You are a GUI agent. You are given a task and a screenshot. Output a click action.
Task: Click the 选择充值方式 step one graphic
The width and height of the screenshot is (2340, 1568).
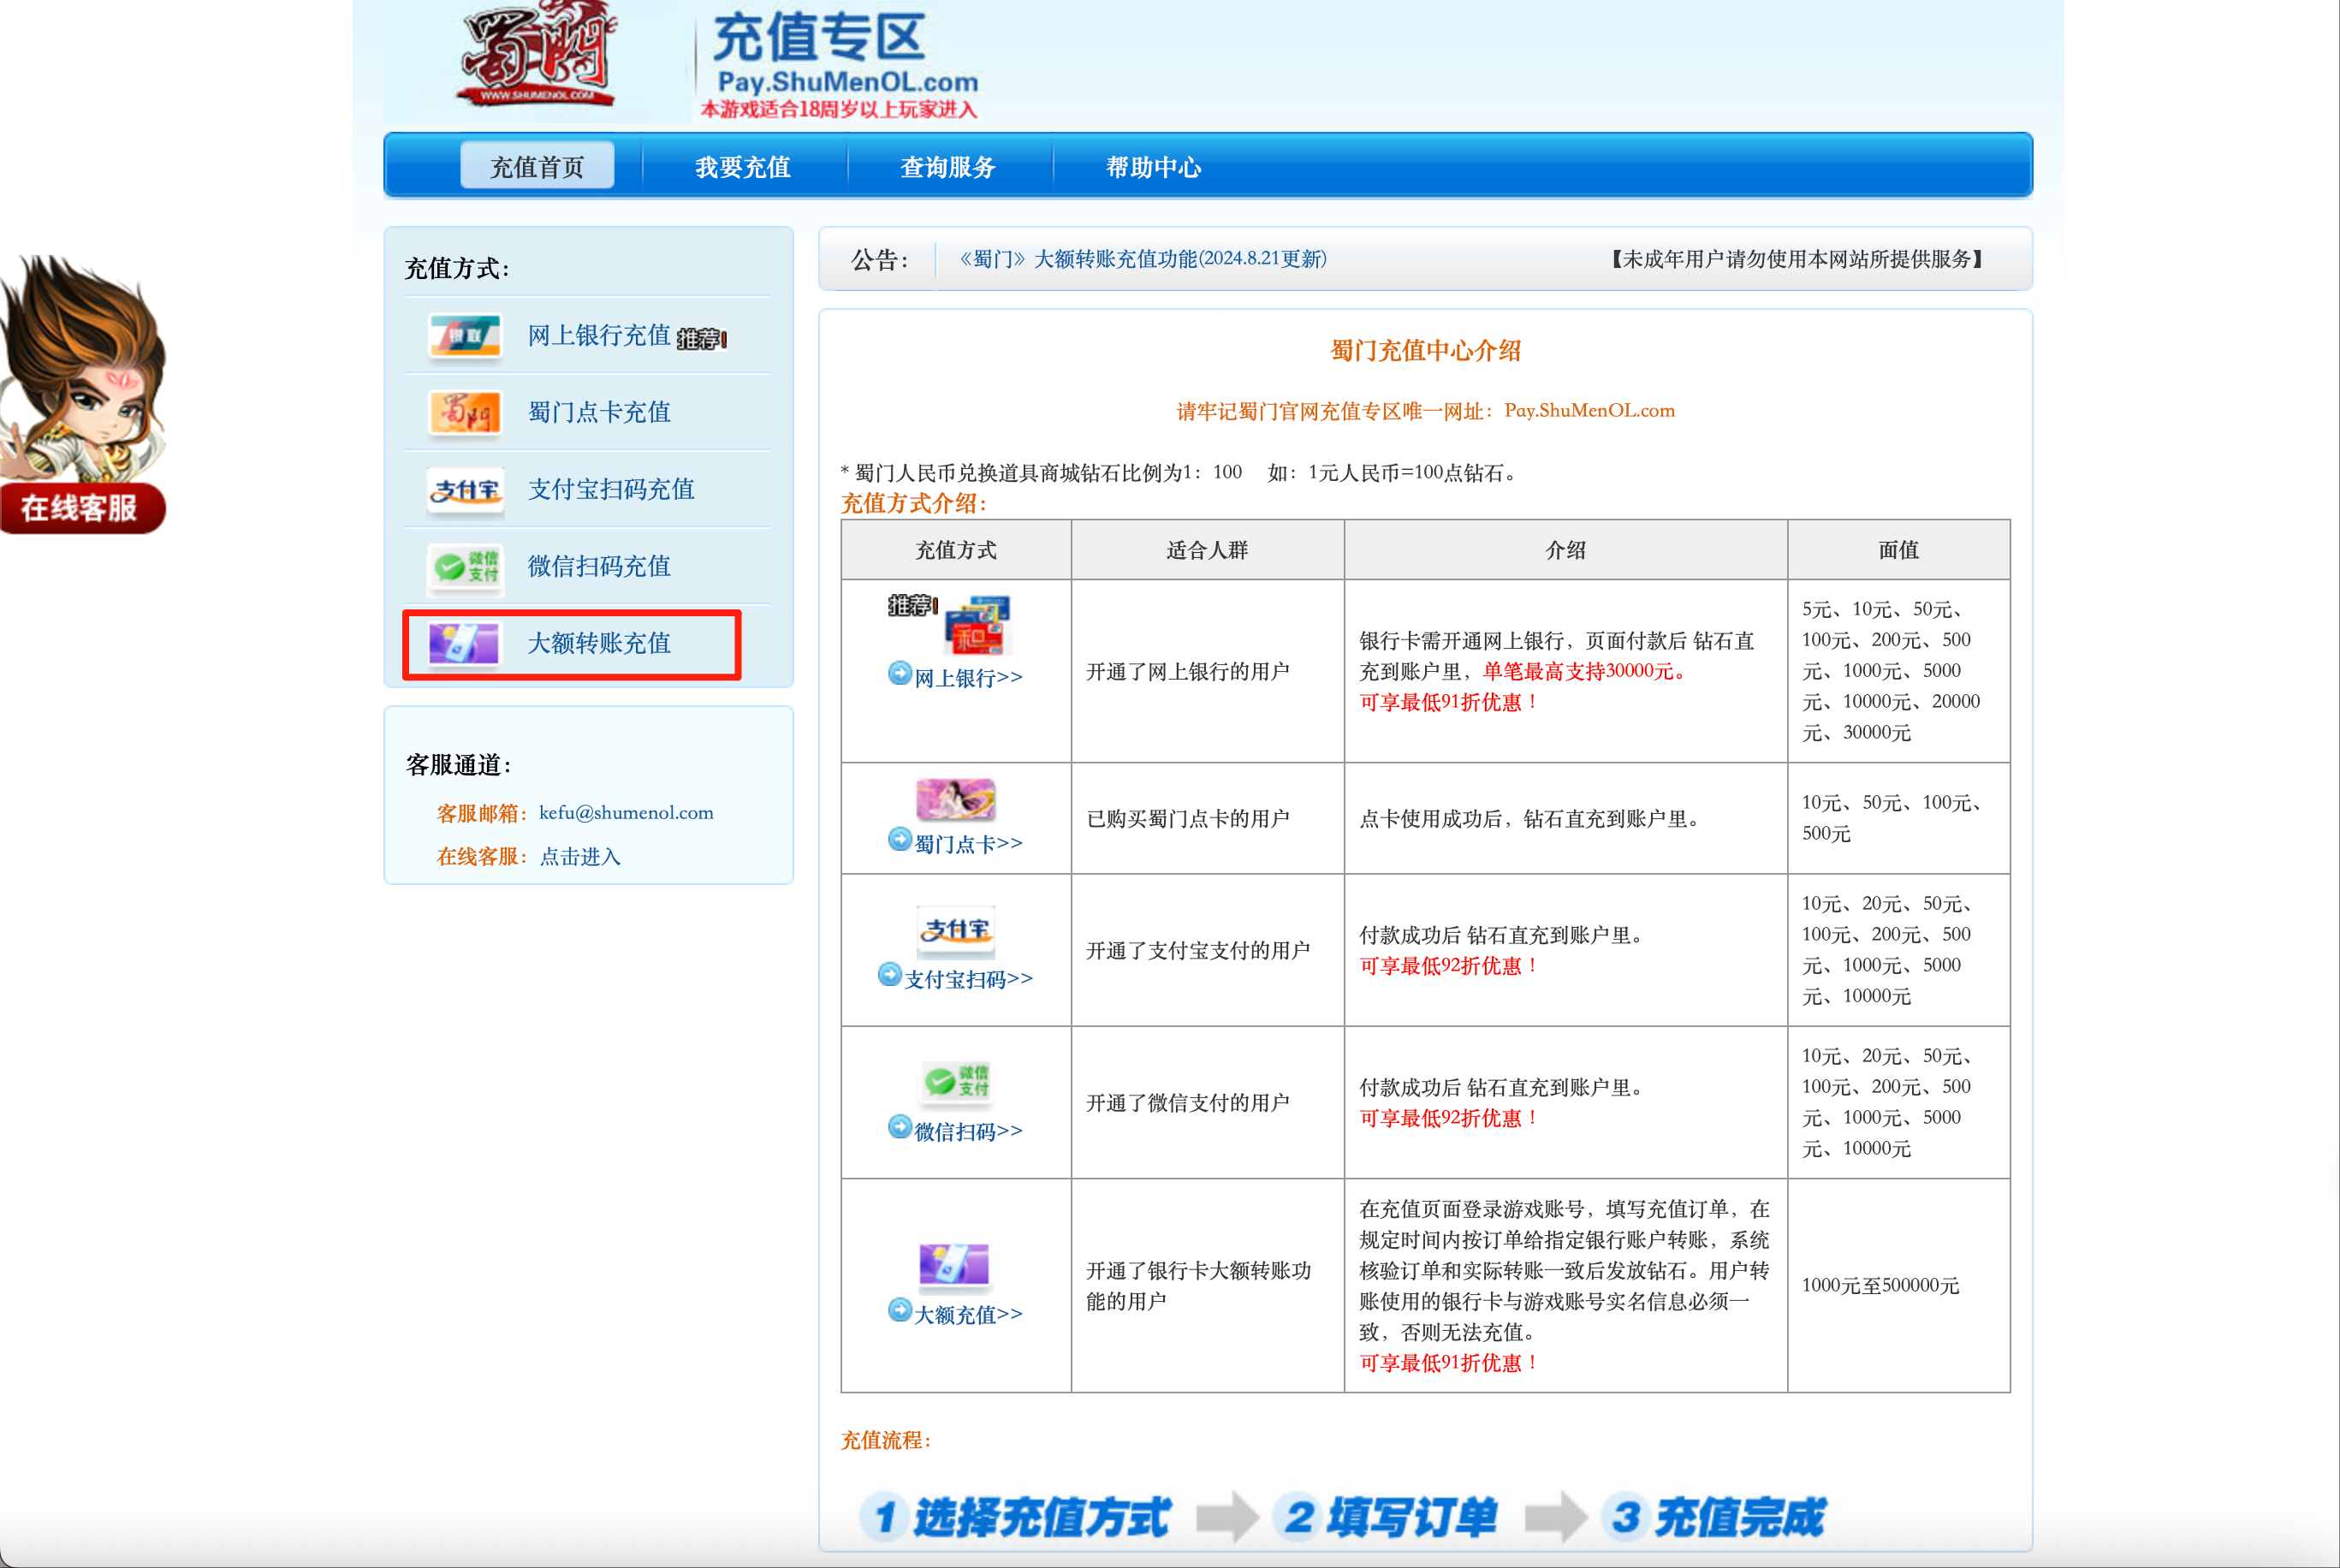click(1016, 1517)
